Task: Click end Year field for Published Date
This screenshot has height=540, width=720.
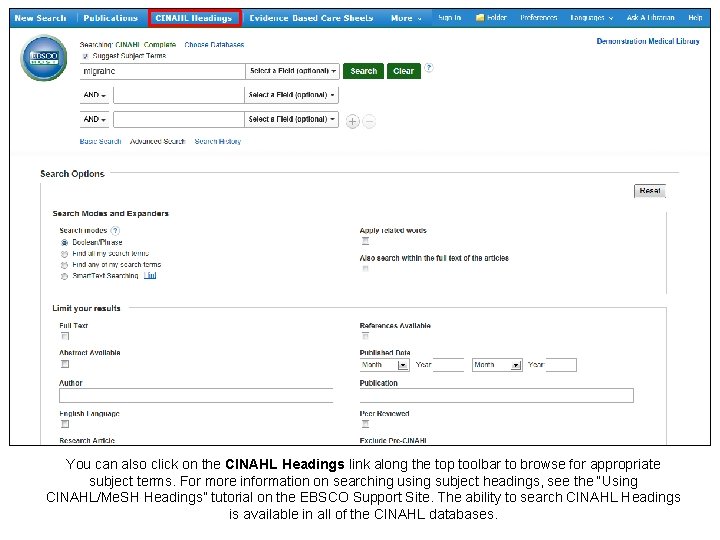Action: 561,365
